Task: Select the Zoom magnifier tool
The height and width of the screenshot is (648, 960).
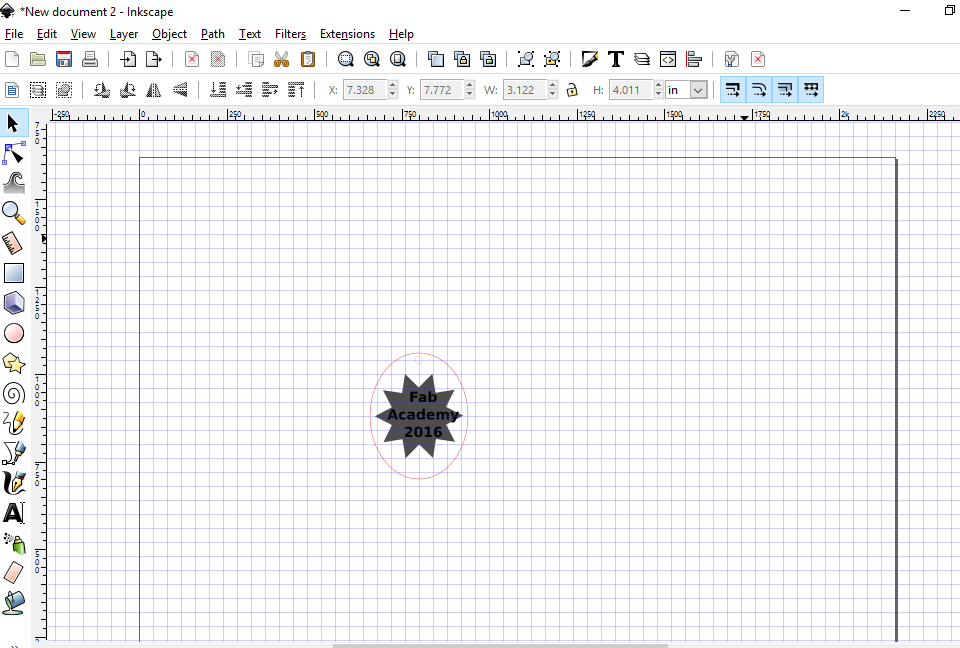Action: click(x=13, y=213)
